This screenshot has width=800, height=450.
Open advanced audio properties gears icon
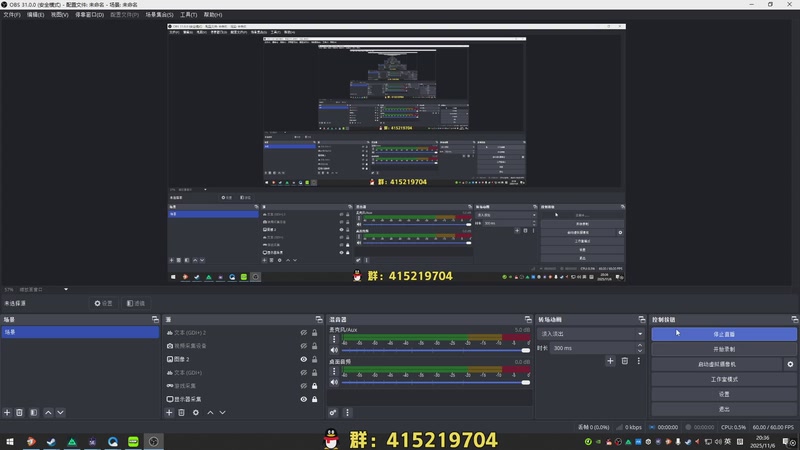pos(333,412)
